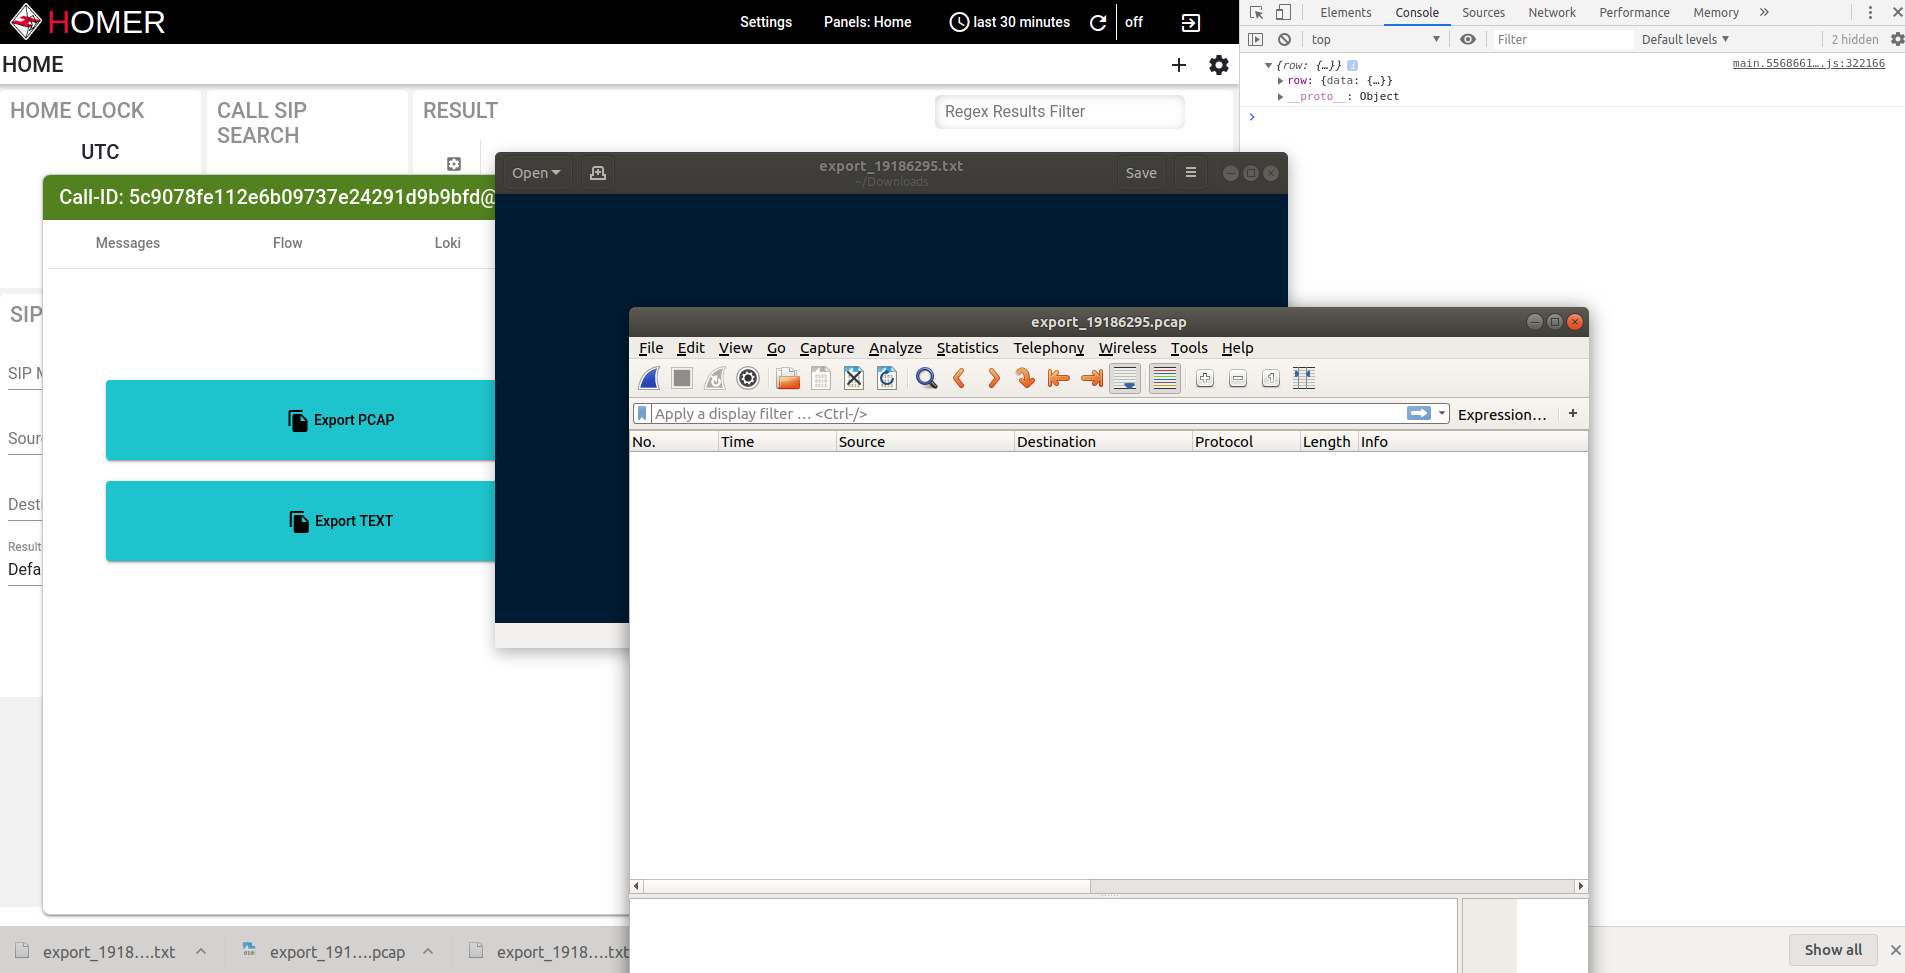Clear the DevTools console with the no-entry icon

tap(1283, 39)
